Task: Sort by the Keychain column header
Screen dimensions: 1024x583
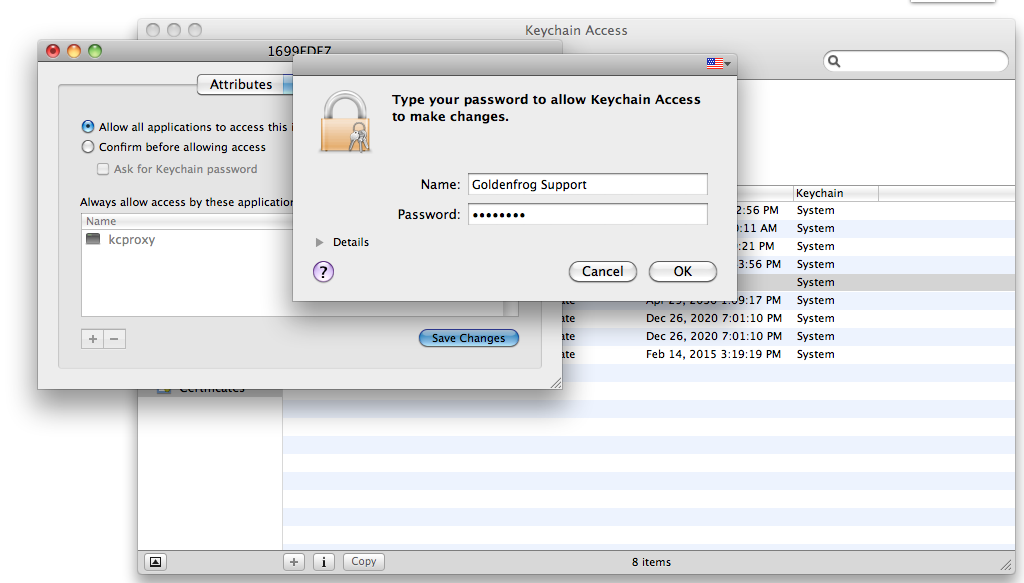Action: [x=836, y=193]
